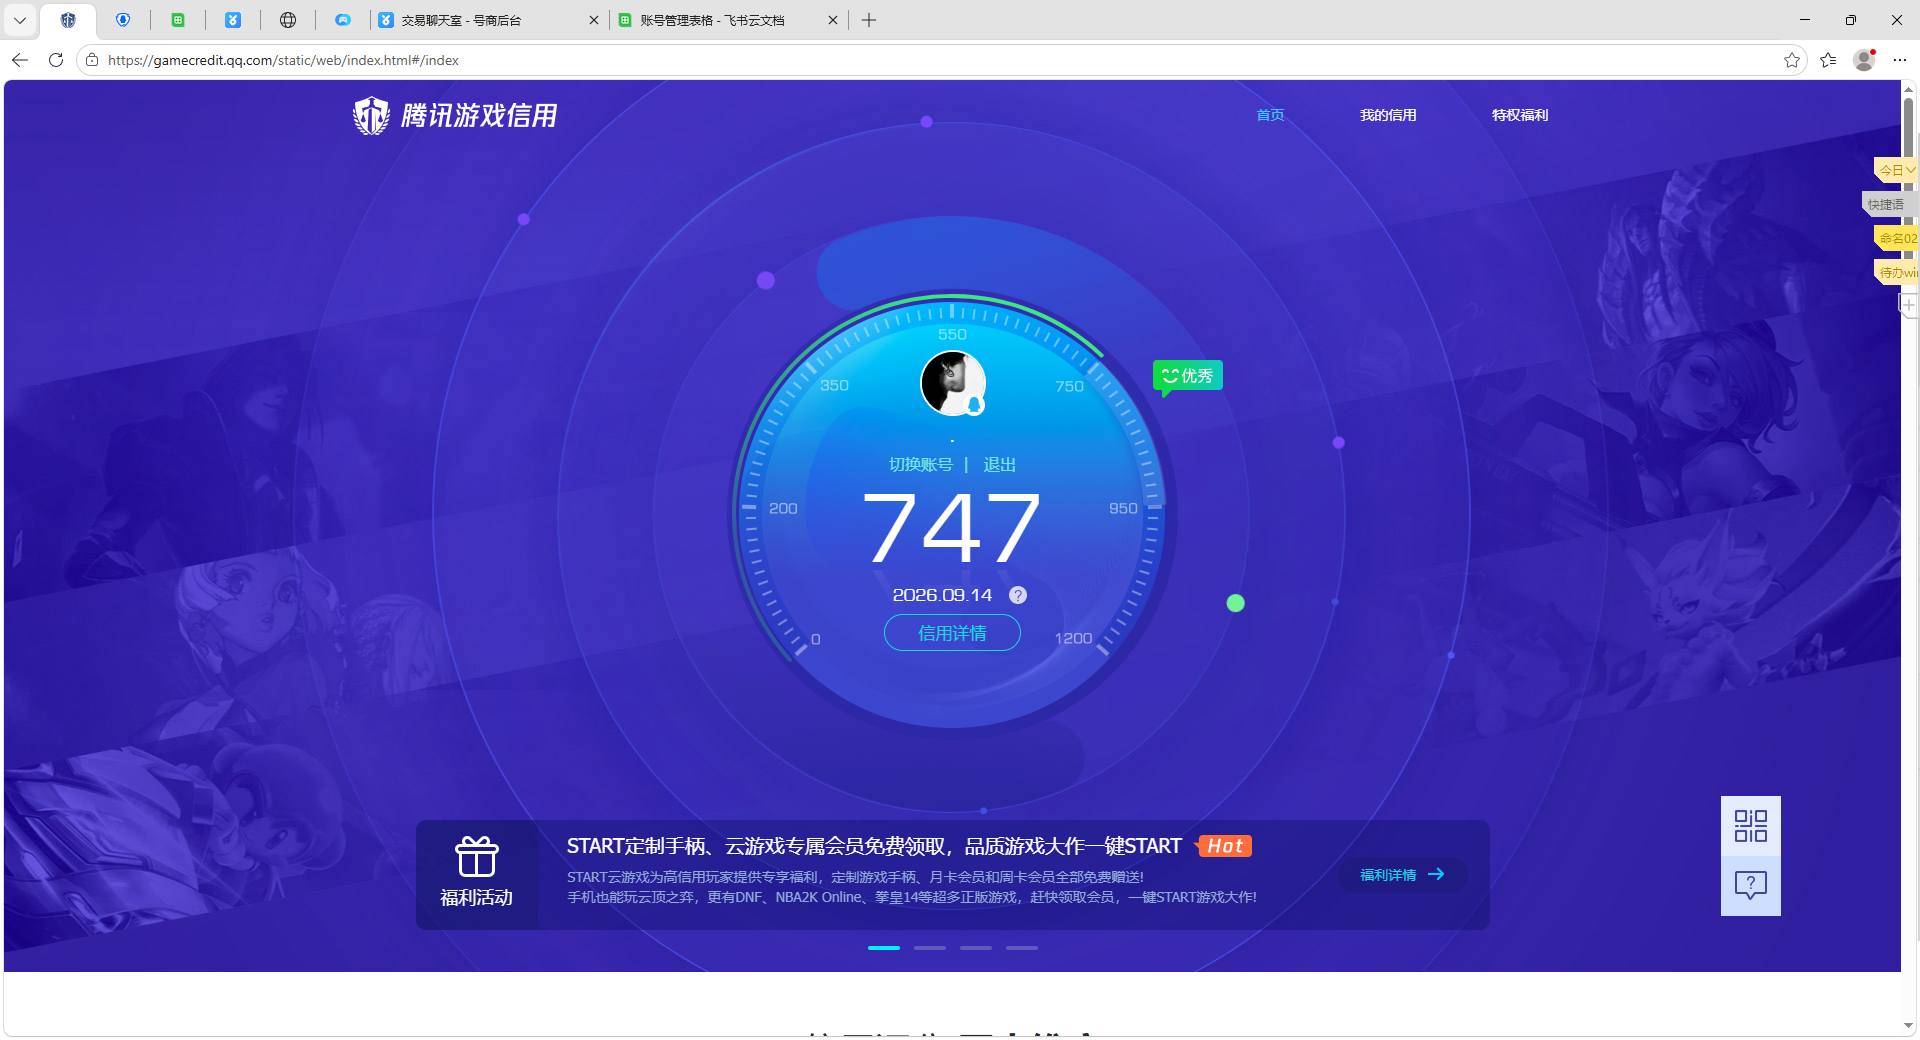The height and width of the screenshot is (1040, 1920).
Task: Switch to the blue chat bubble pinned tab
Action: 343,20
